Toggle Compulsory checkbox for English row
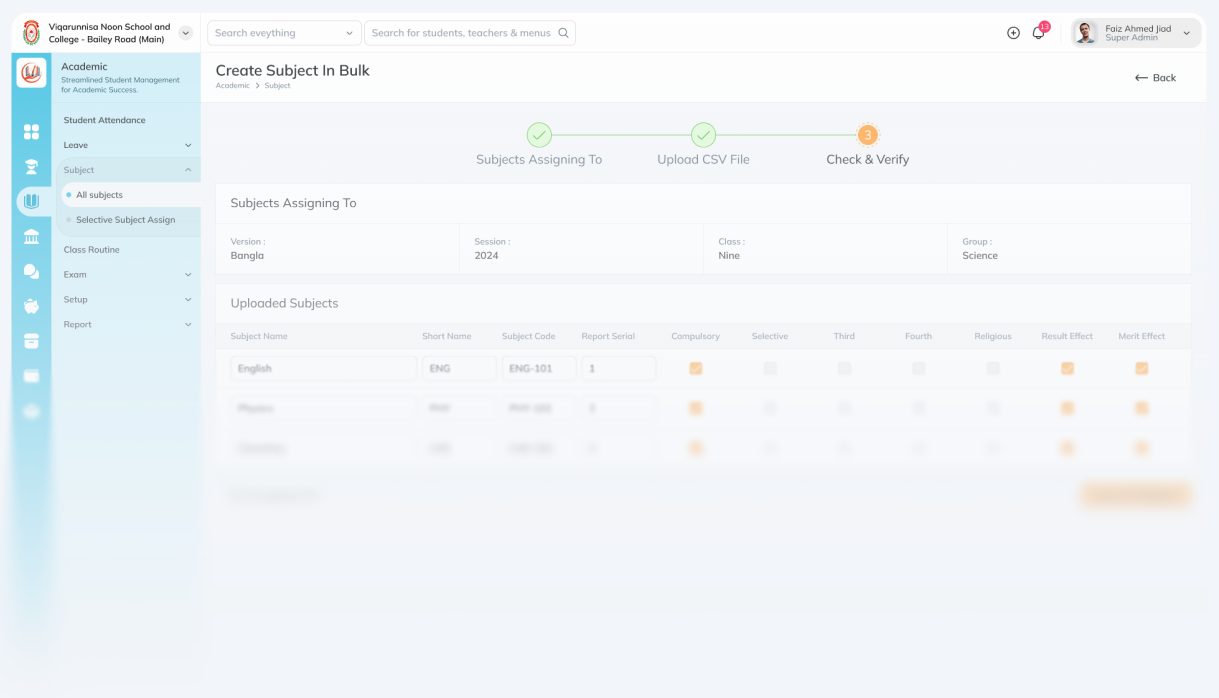This screenshot has width=1219, height=698. pyautogui.click(x=696, y=369)
